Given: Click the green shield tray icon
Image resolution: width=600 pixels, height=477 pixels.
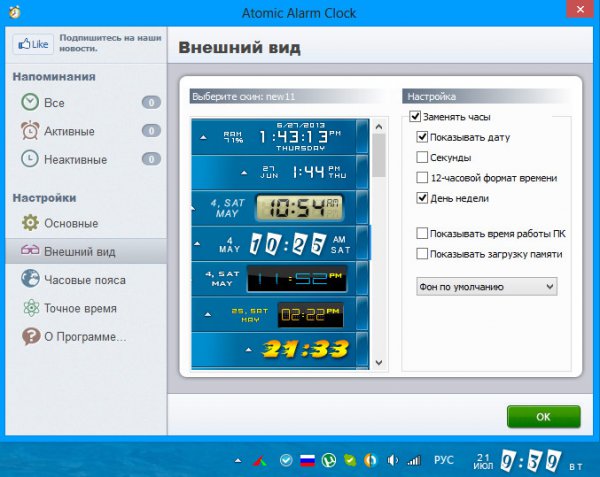Looking at the screenshot, I should (x=350, y=460).
